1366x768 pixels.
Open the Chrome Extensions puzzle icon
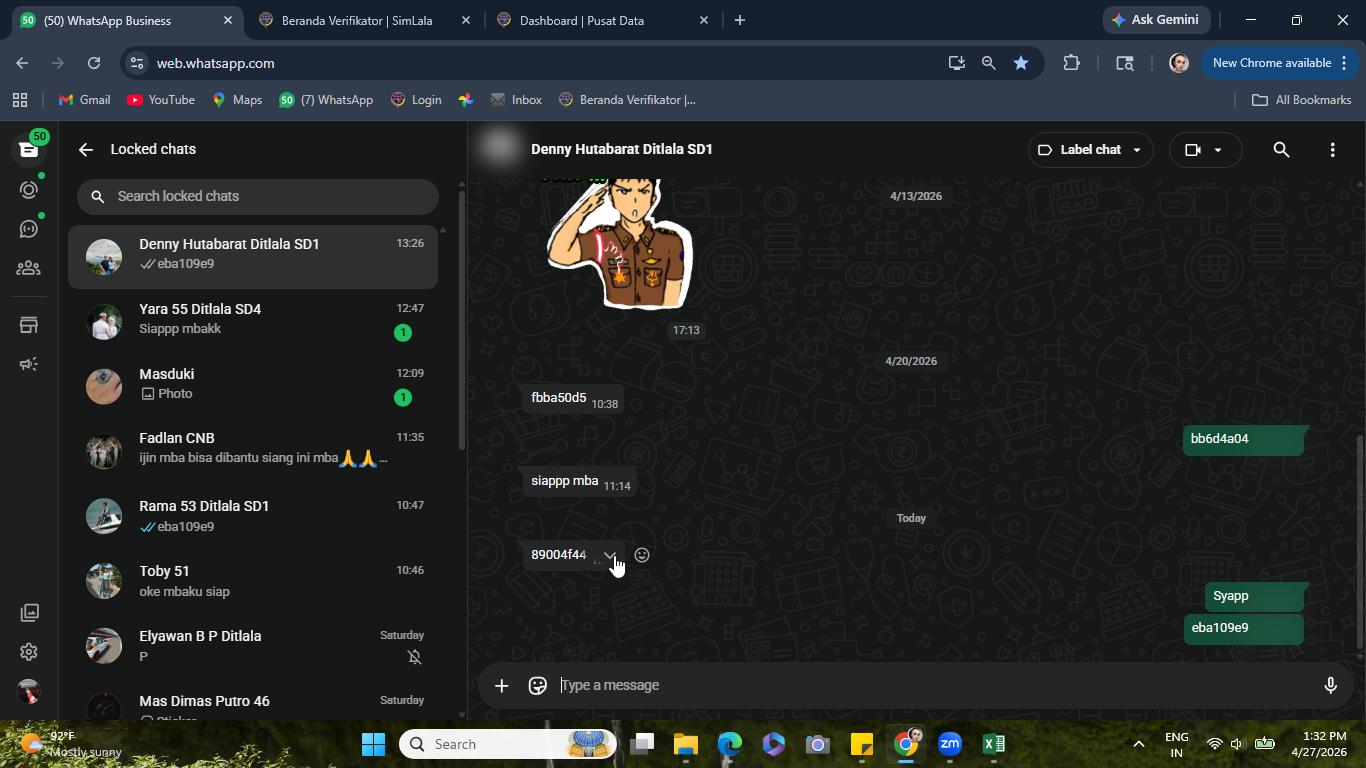(1071, 63)
